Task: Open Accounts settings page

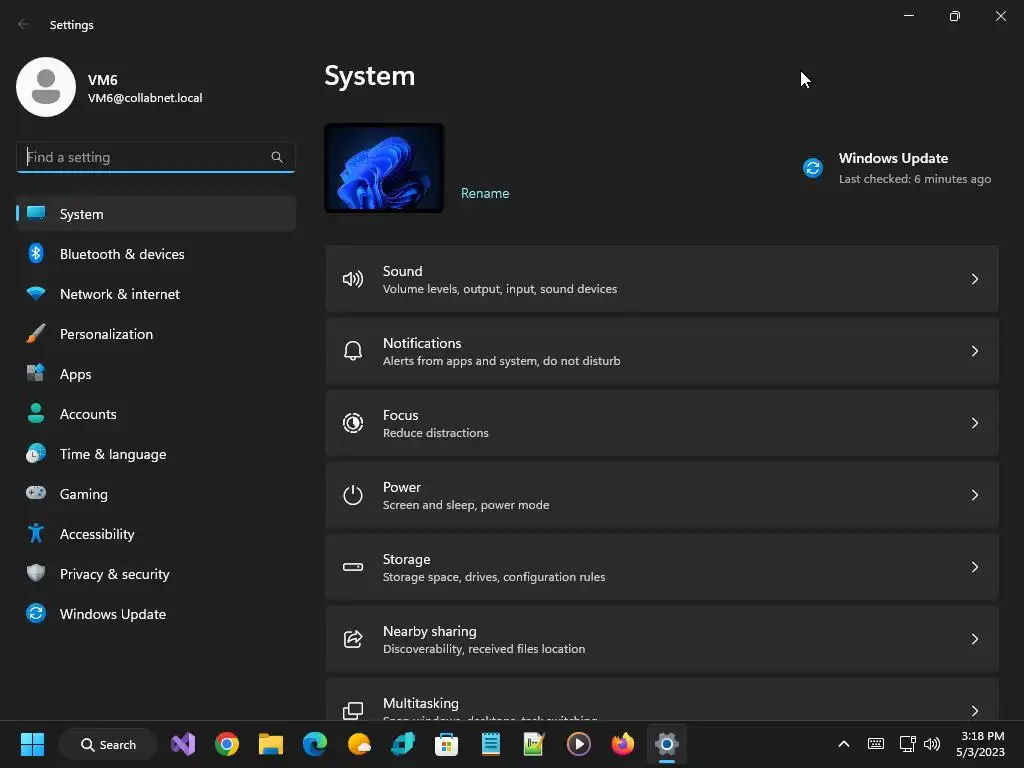Action: [156, 414]
